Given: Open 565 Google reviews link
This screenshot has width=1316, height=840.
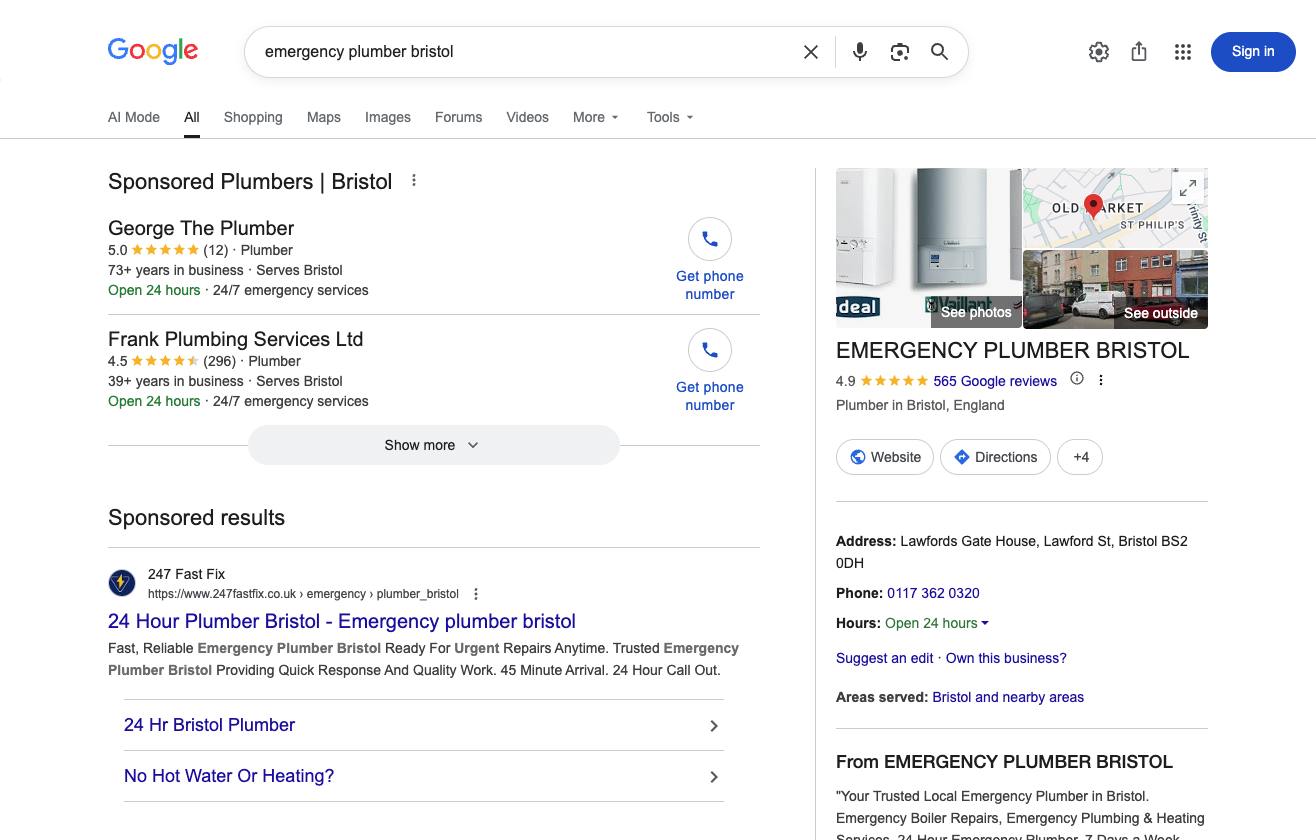Looking at the screenshot, I should [995, 381].
